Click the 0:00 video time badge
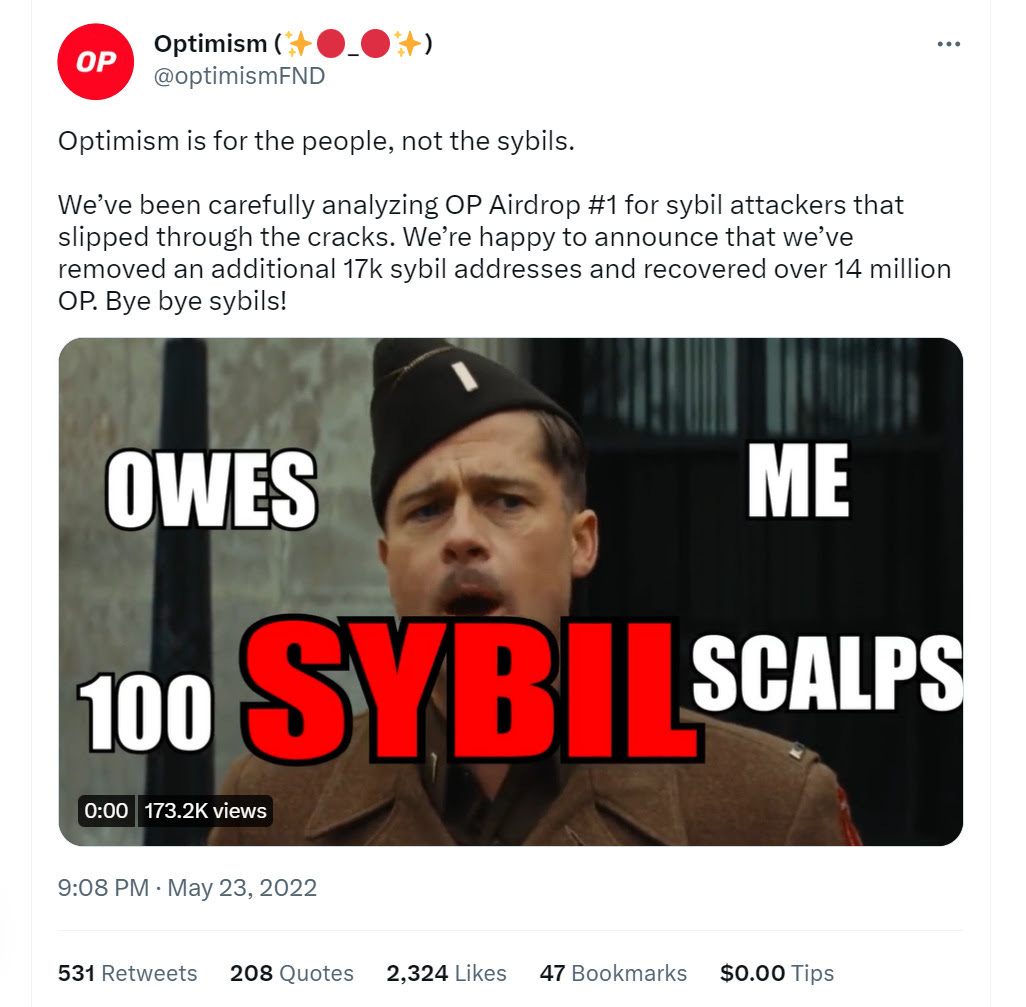The width and height of the screenshot is (1026, 1007). pyautogui.click(x=106, y=811)
